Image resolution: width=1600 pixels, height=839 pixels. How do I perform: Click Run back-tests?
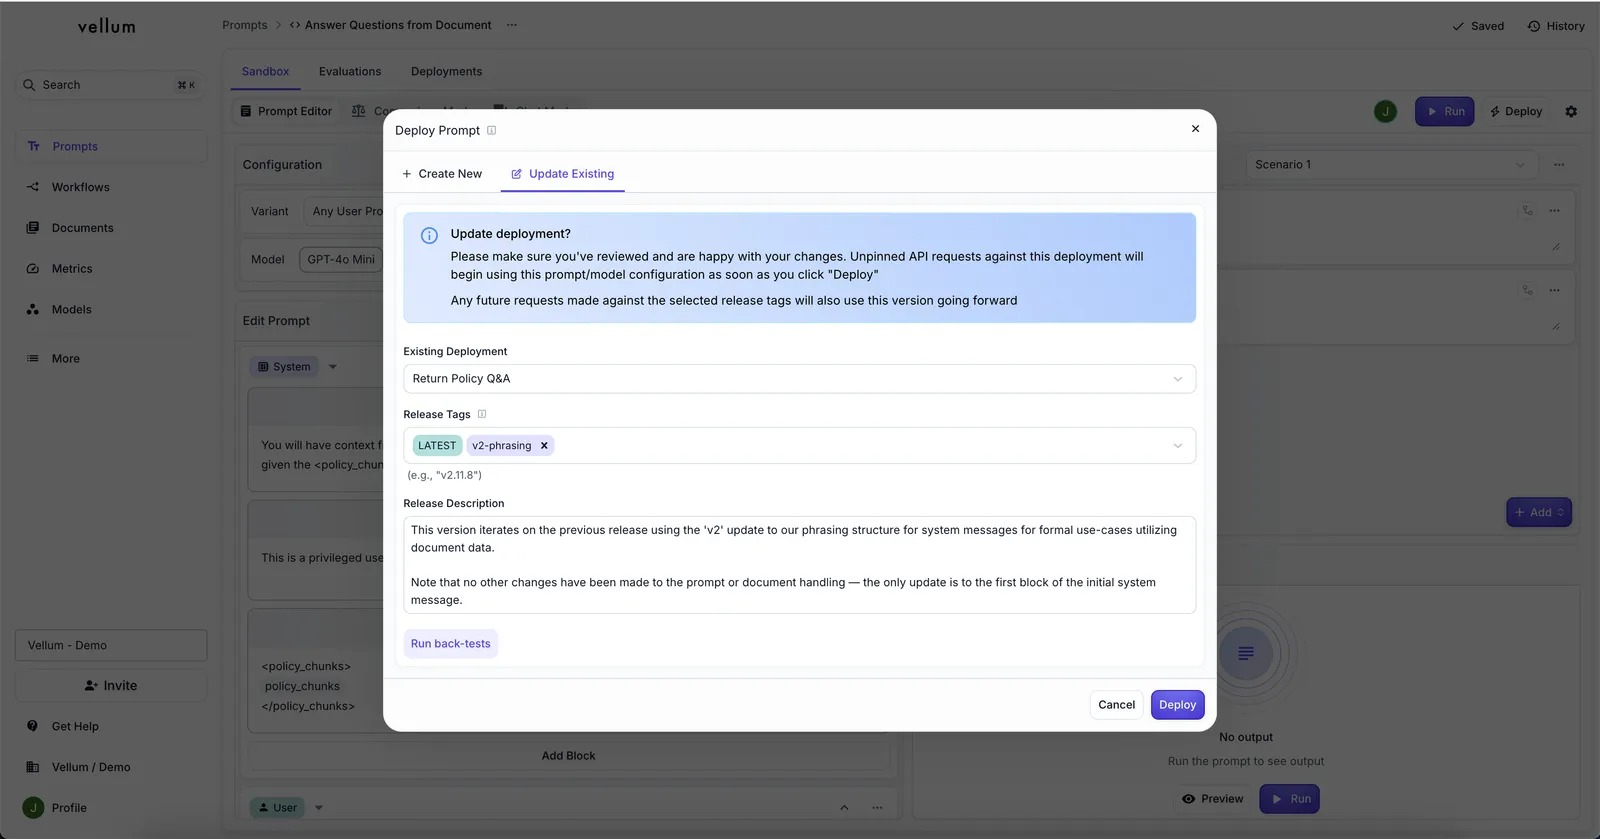point(450,644)
